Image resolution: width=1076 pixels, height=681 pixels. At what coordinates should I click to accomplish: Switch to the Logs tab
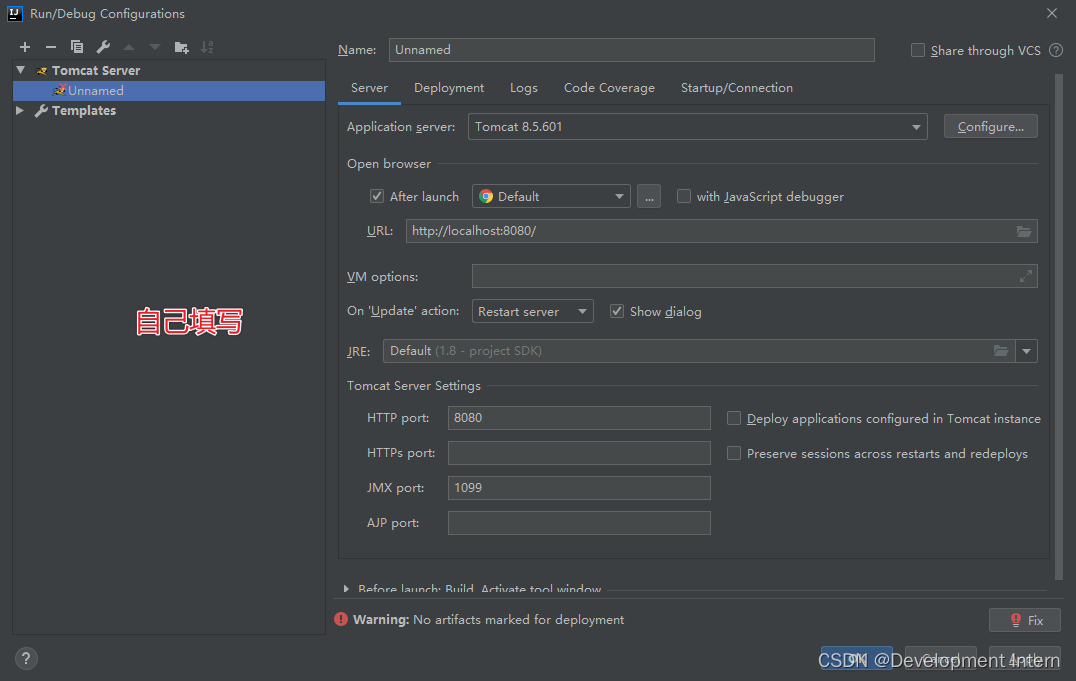(524, 88)
